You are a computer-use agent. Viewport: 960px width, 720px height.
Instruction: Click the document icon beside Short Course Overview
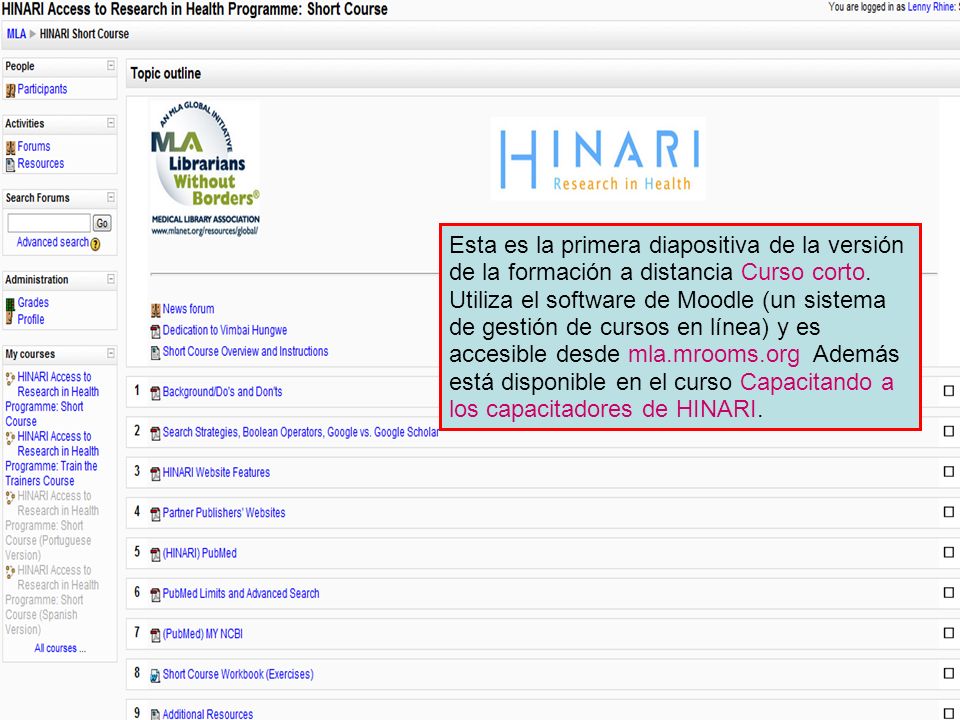pyautogui.click(x=156, y=353)
